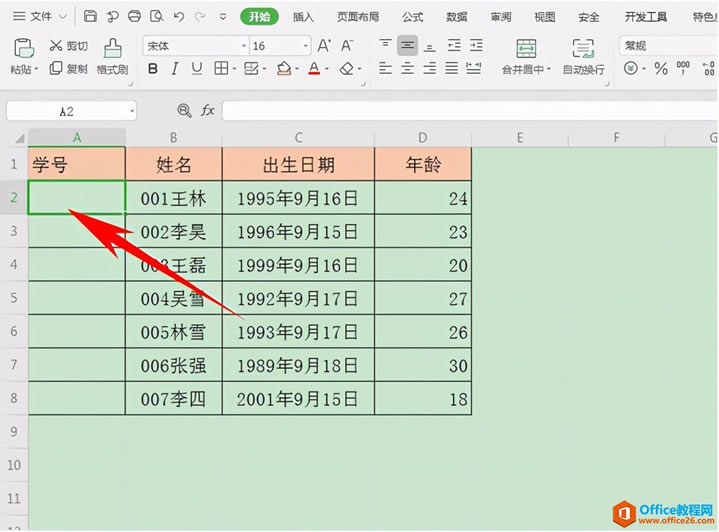Viewport: 719px width, 532px height.
Task: Switch to the 开始 tab
Action: pyautogui.click(x=259, y=17)
